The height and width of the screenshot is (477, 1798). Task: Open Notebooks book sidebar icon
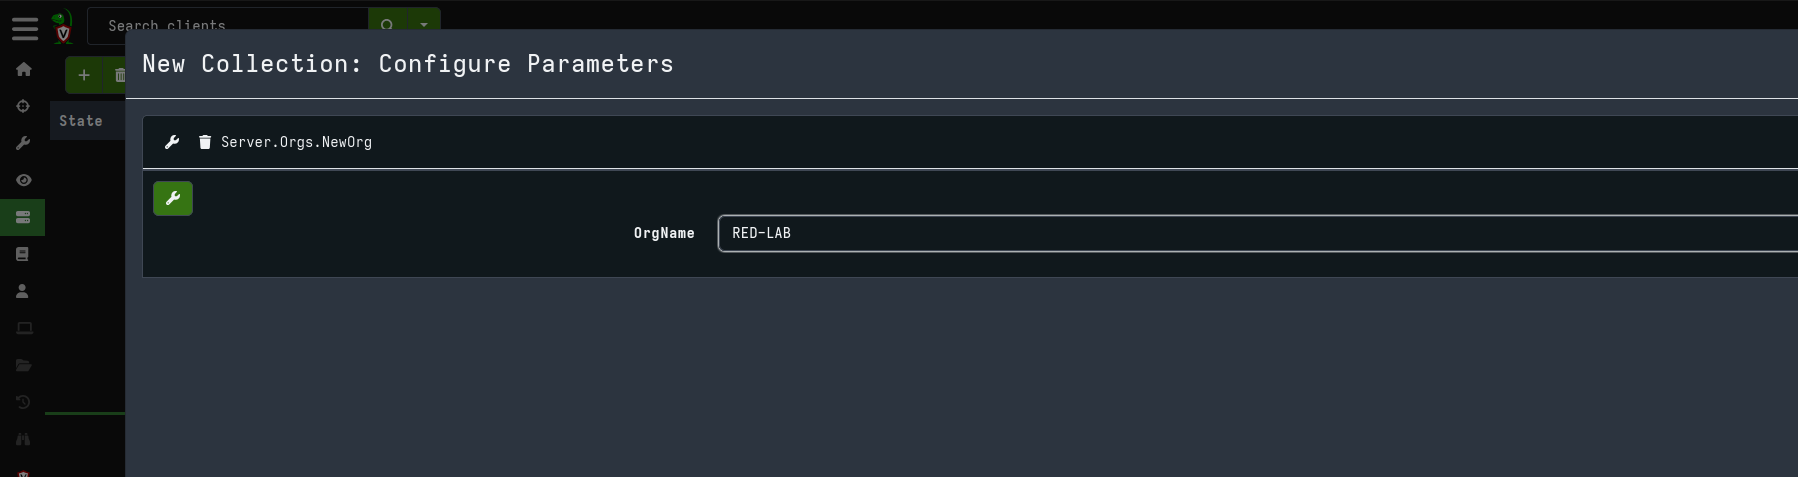tap(23, 254)
